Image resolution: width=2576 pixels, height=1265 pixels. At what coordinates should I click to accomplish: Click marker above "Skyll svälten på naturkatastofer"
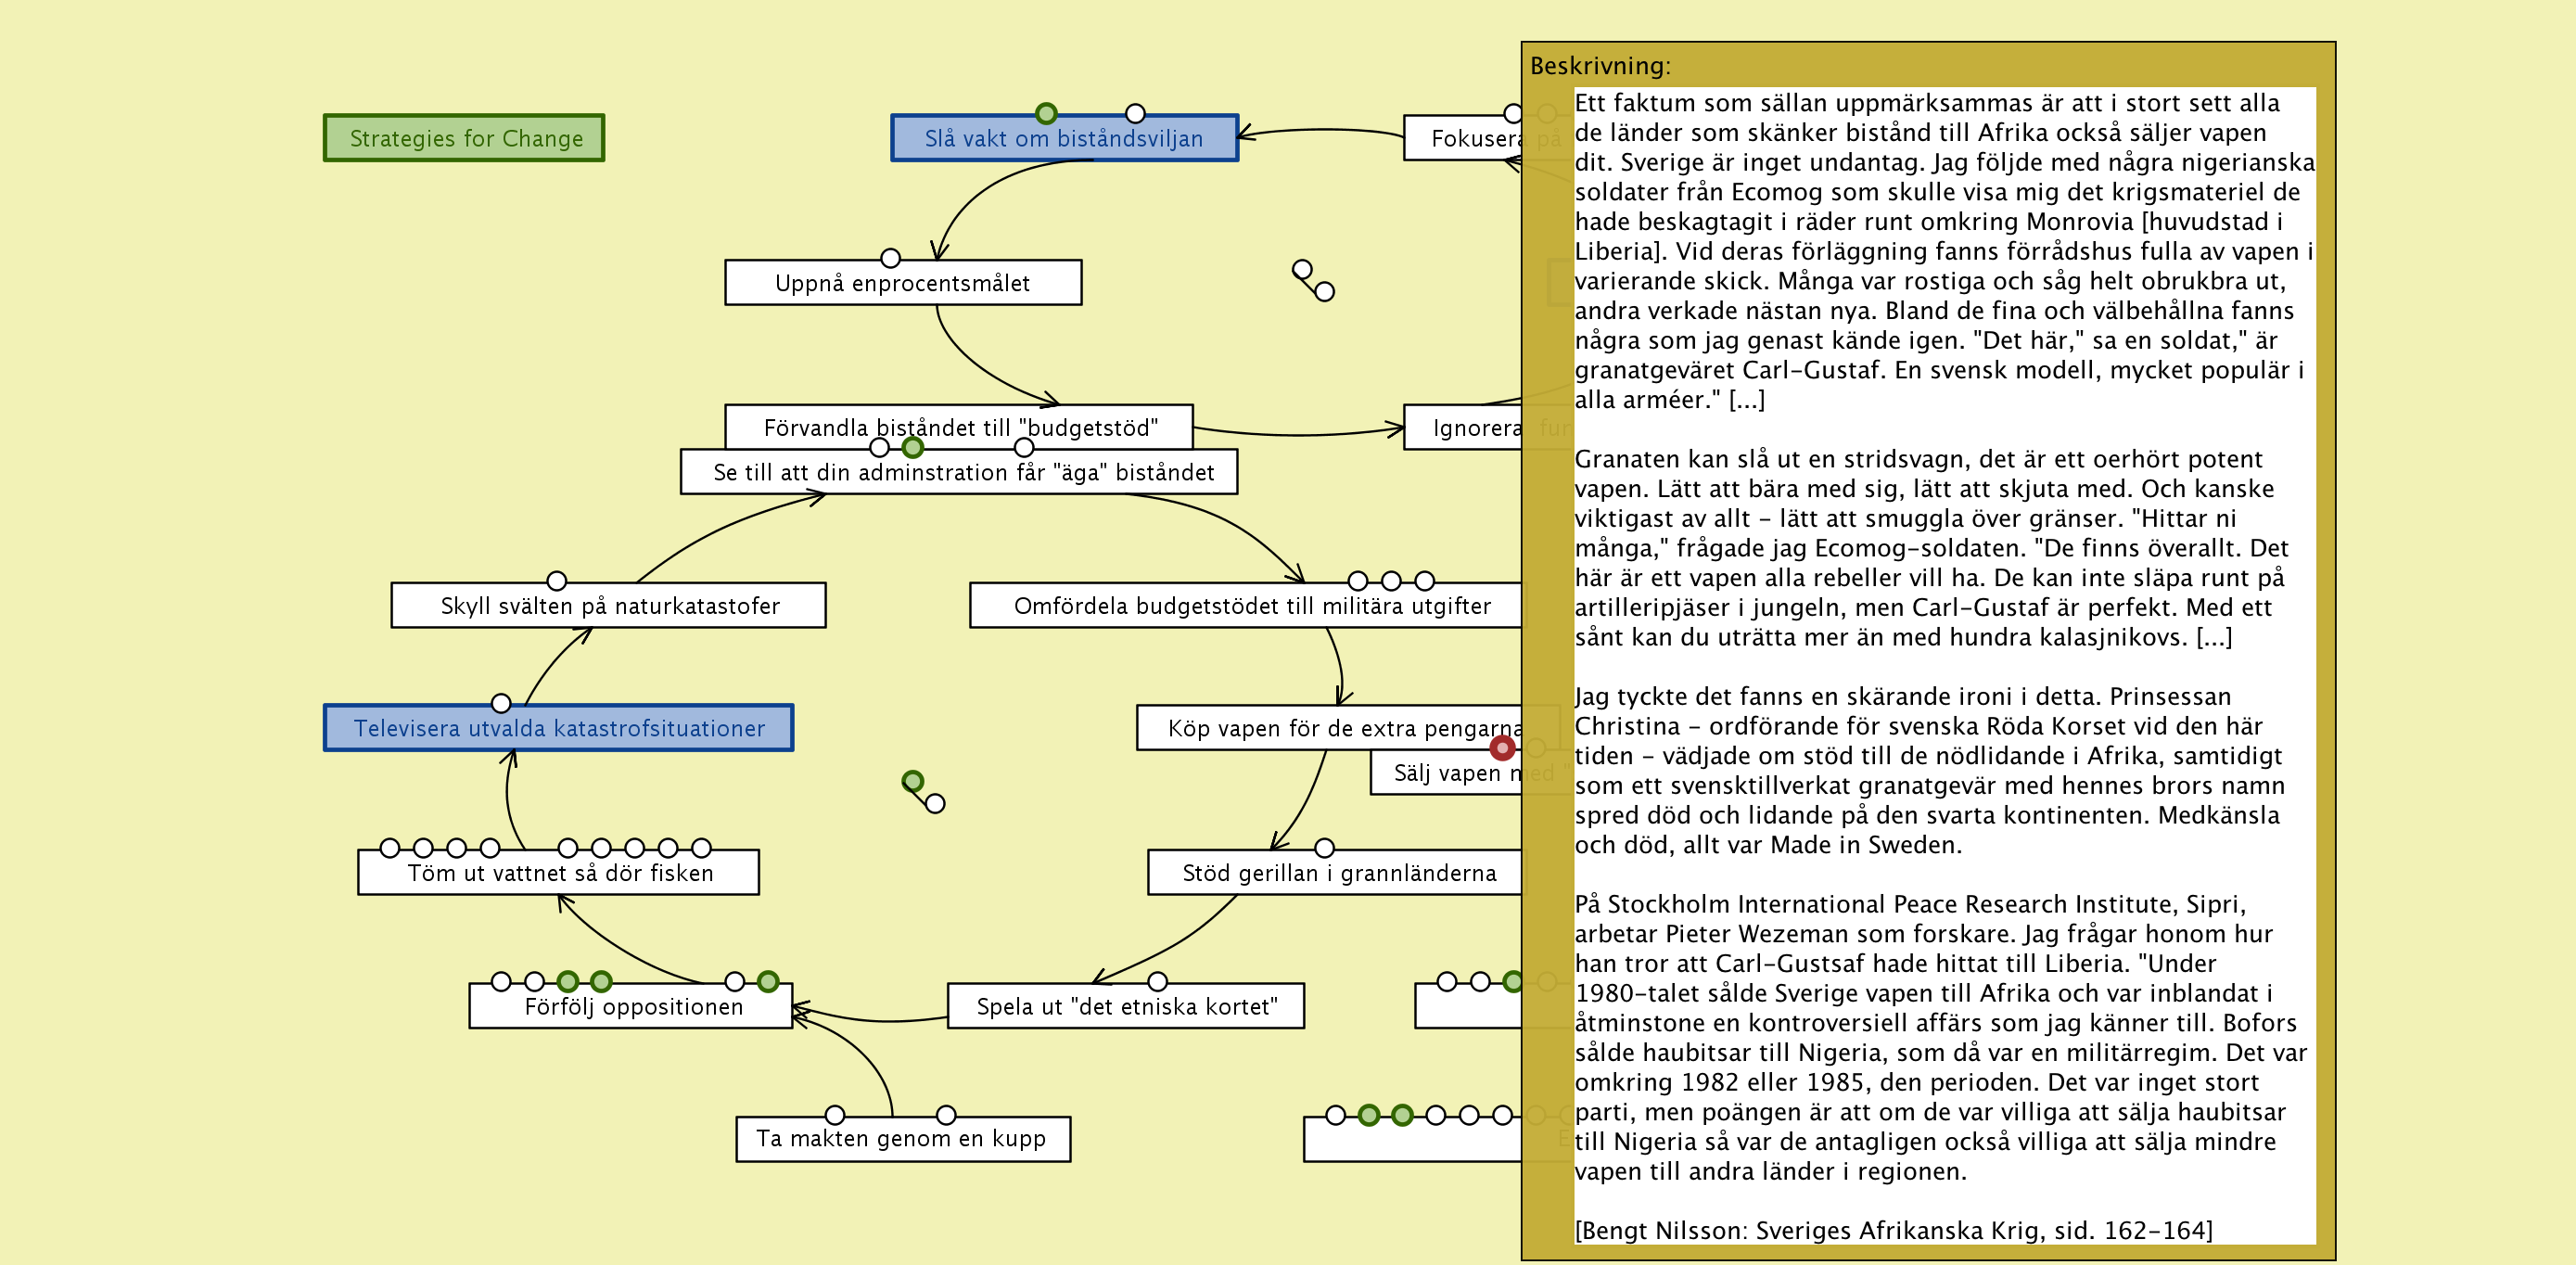[557, 581]
